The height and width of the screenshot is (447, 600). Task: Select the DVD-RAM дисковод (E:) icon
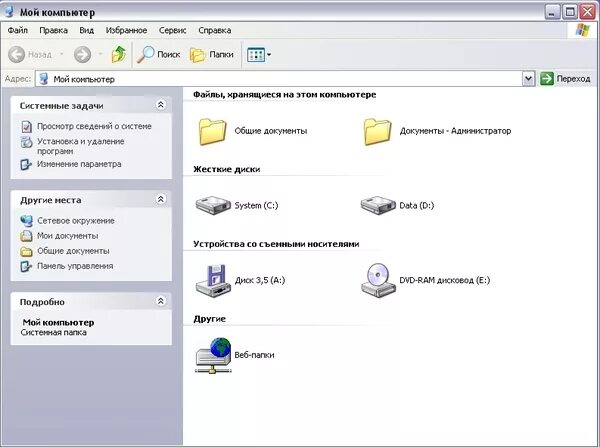point(378,280)
